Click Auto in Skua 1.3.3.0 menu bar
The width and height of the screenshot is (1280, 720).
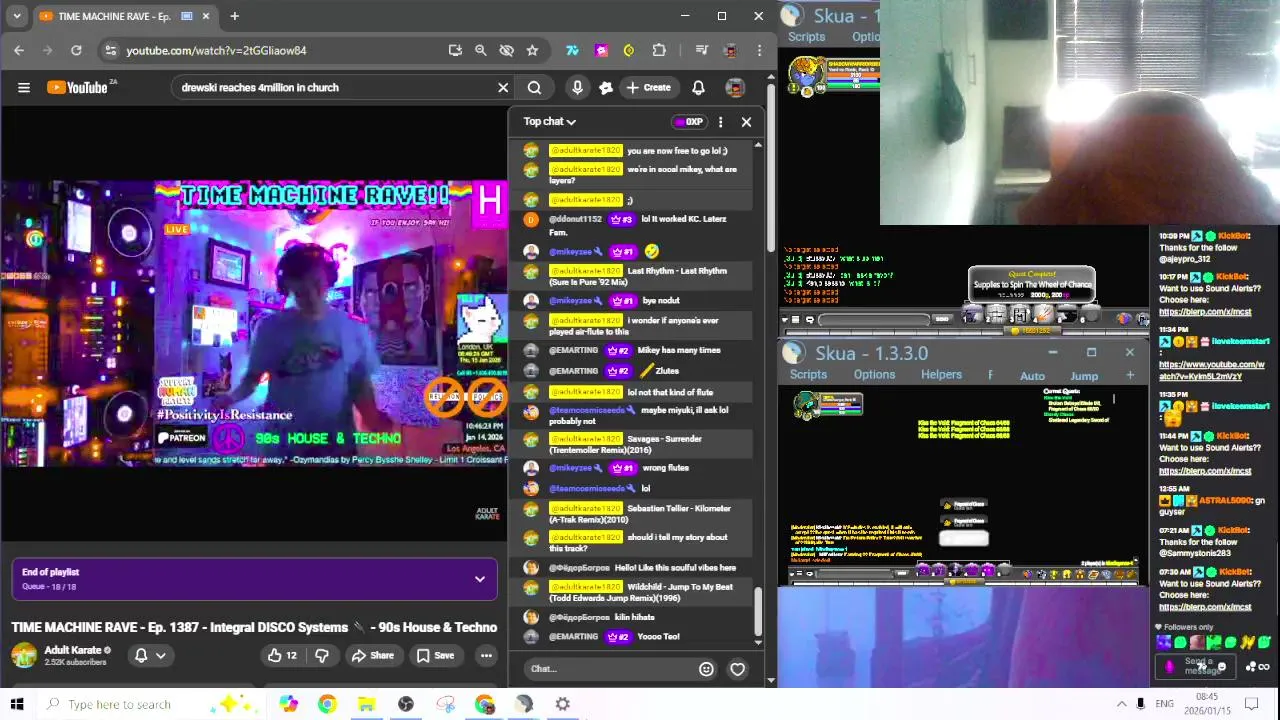tap(1032, 376)
